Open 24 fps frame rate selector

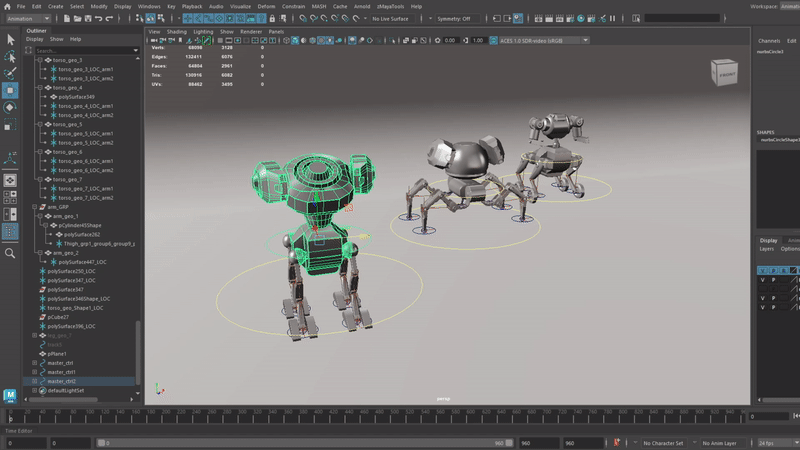778,443
